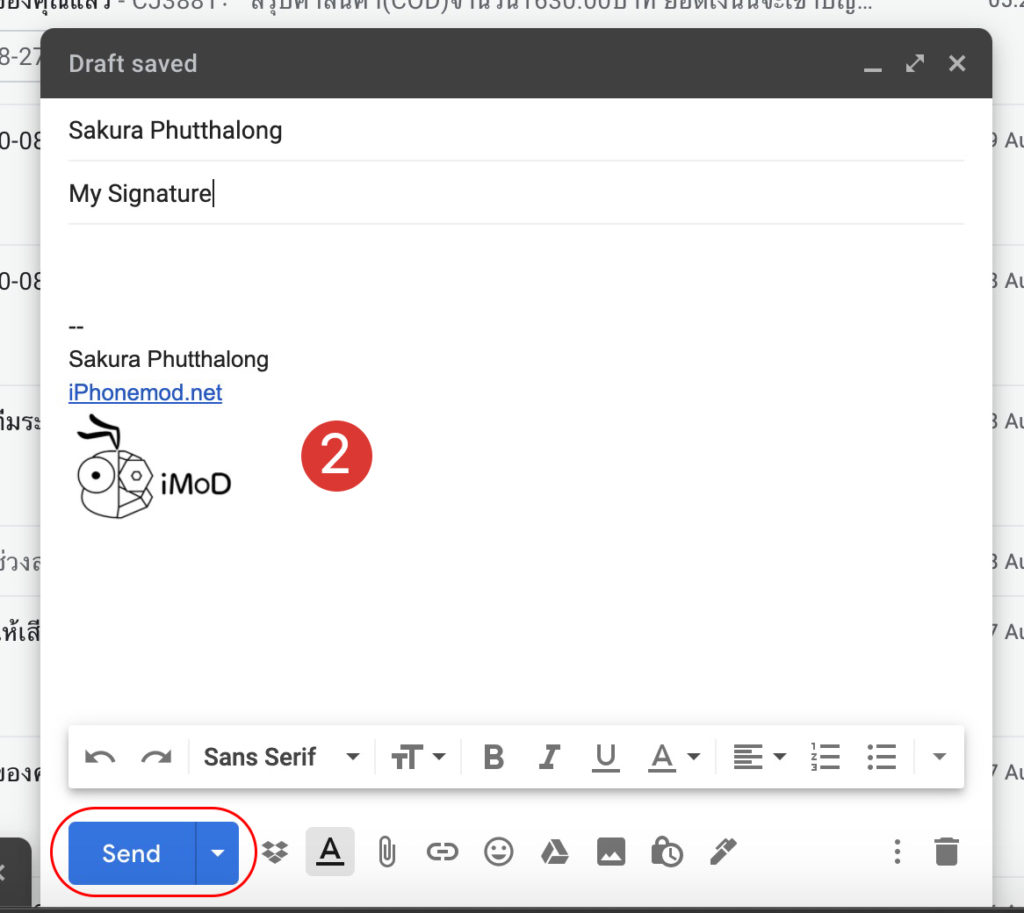Insert files using Google Drive icon
1024x913 pixels.
tap(554, 852)
